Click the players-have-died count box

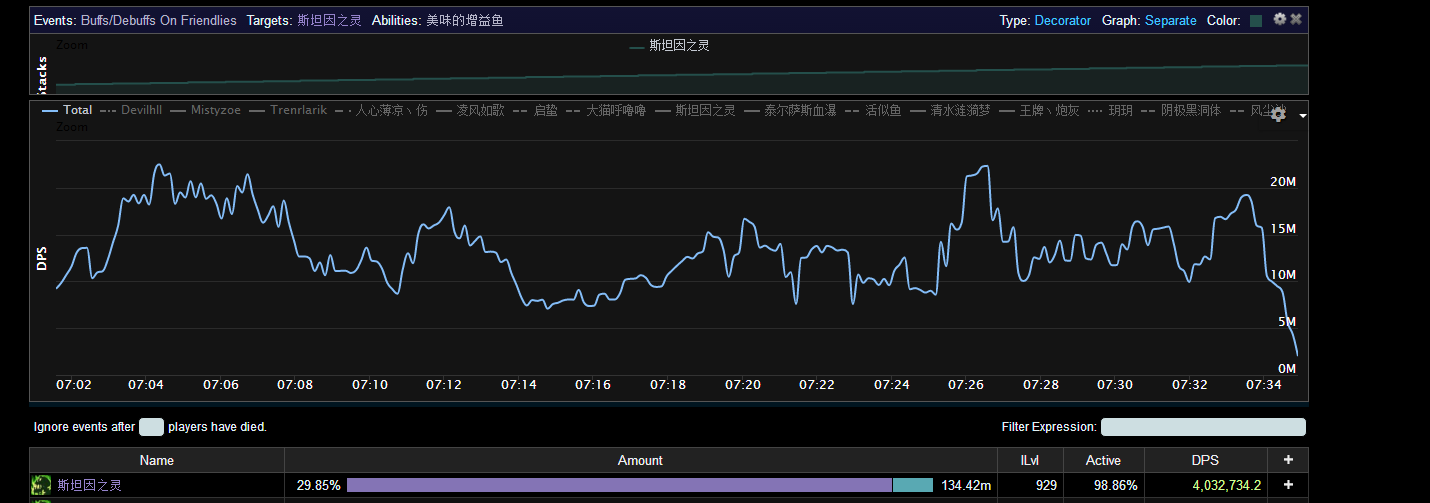click(151, 427)
